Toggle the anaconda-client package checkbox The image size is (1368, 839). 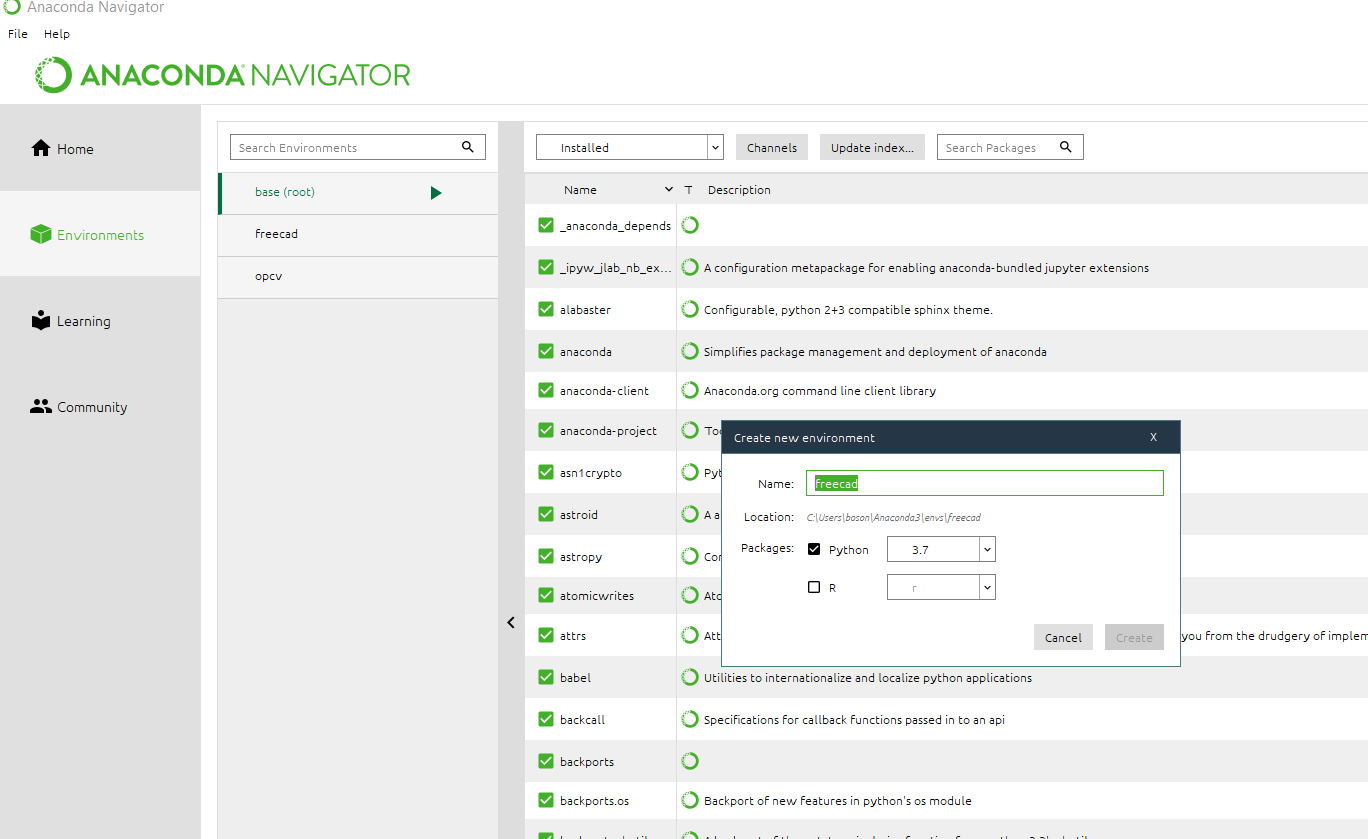[546, 390]
